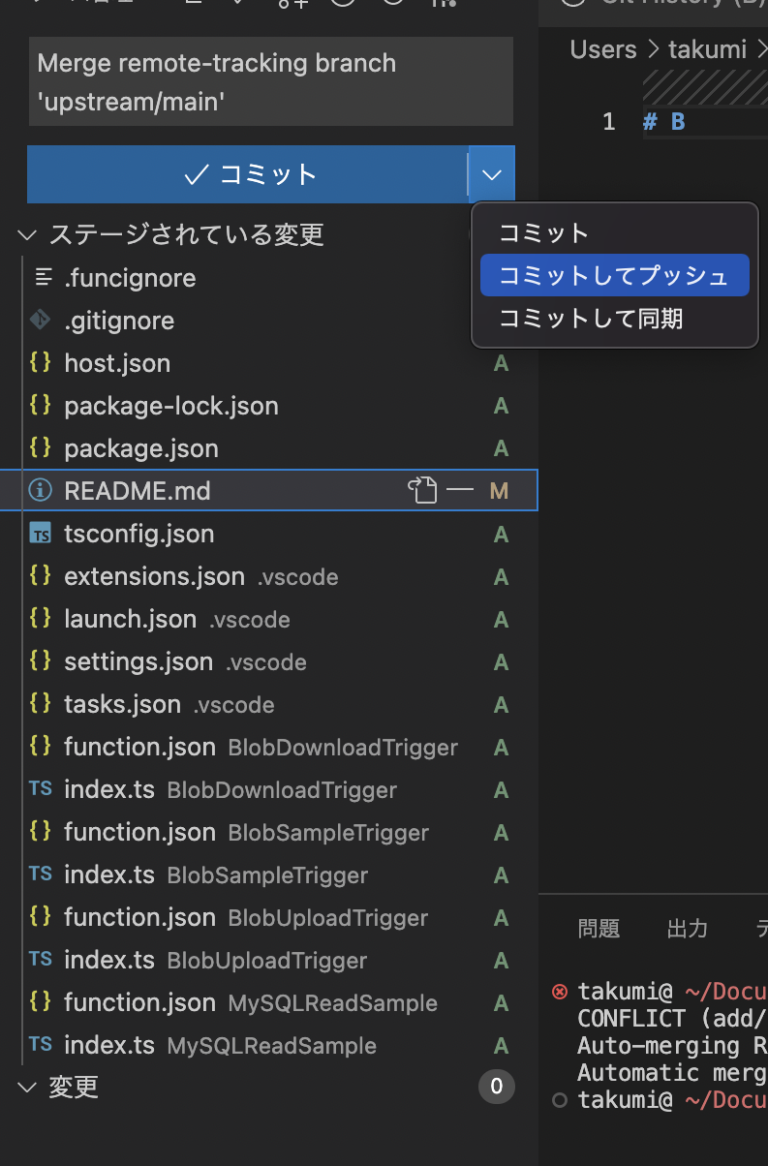Viewport: 768px width, 1166px height.
Task: Click the TS icon of tsconfig.json
Action: [x=40, y=534]
